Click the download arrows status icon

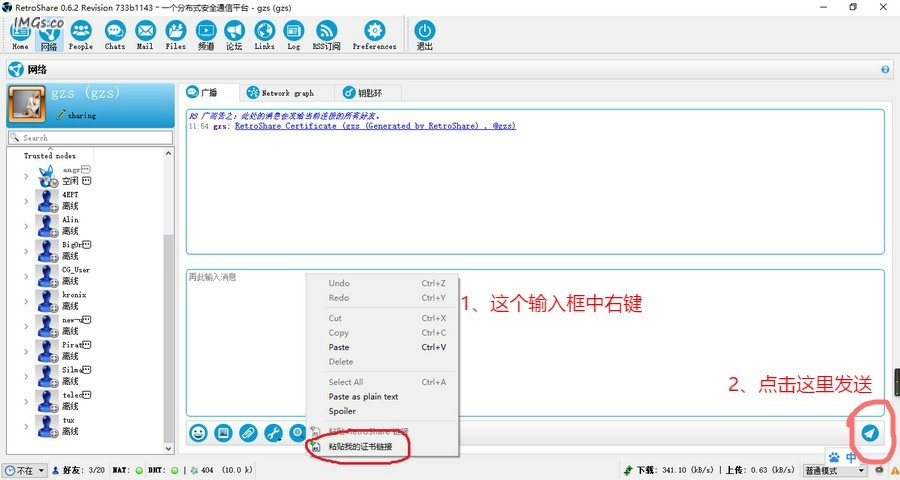pos(629,470)
